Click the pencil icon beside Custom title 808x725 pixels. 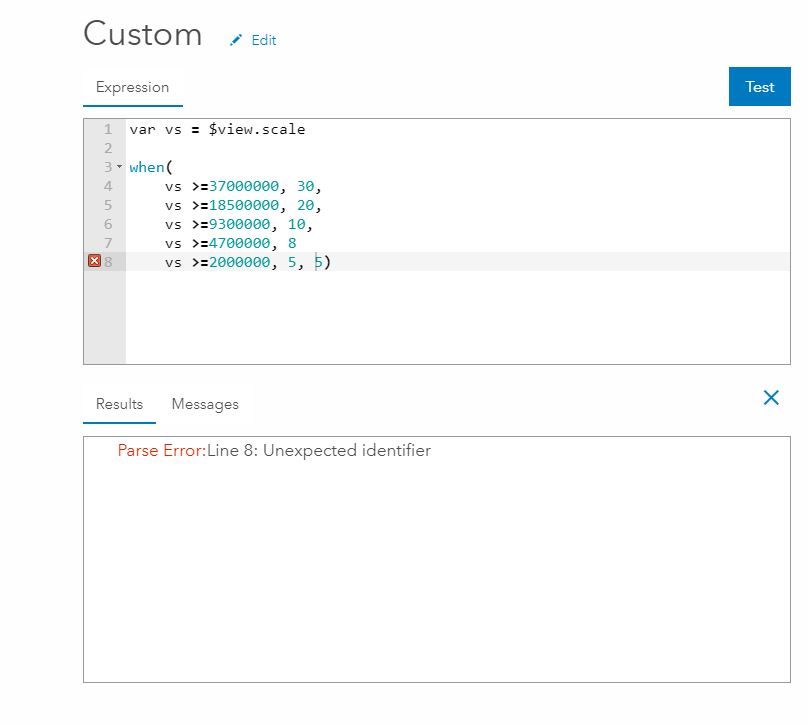236,40
